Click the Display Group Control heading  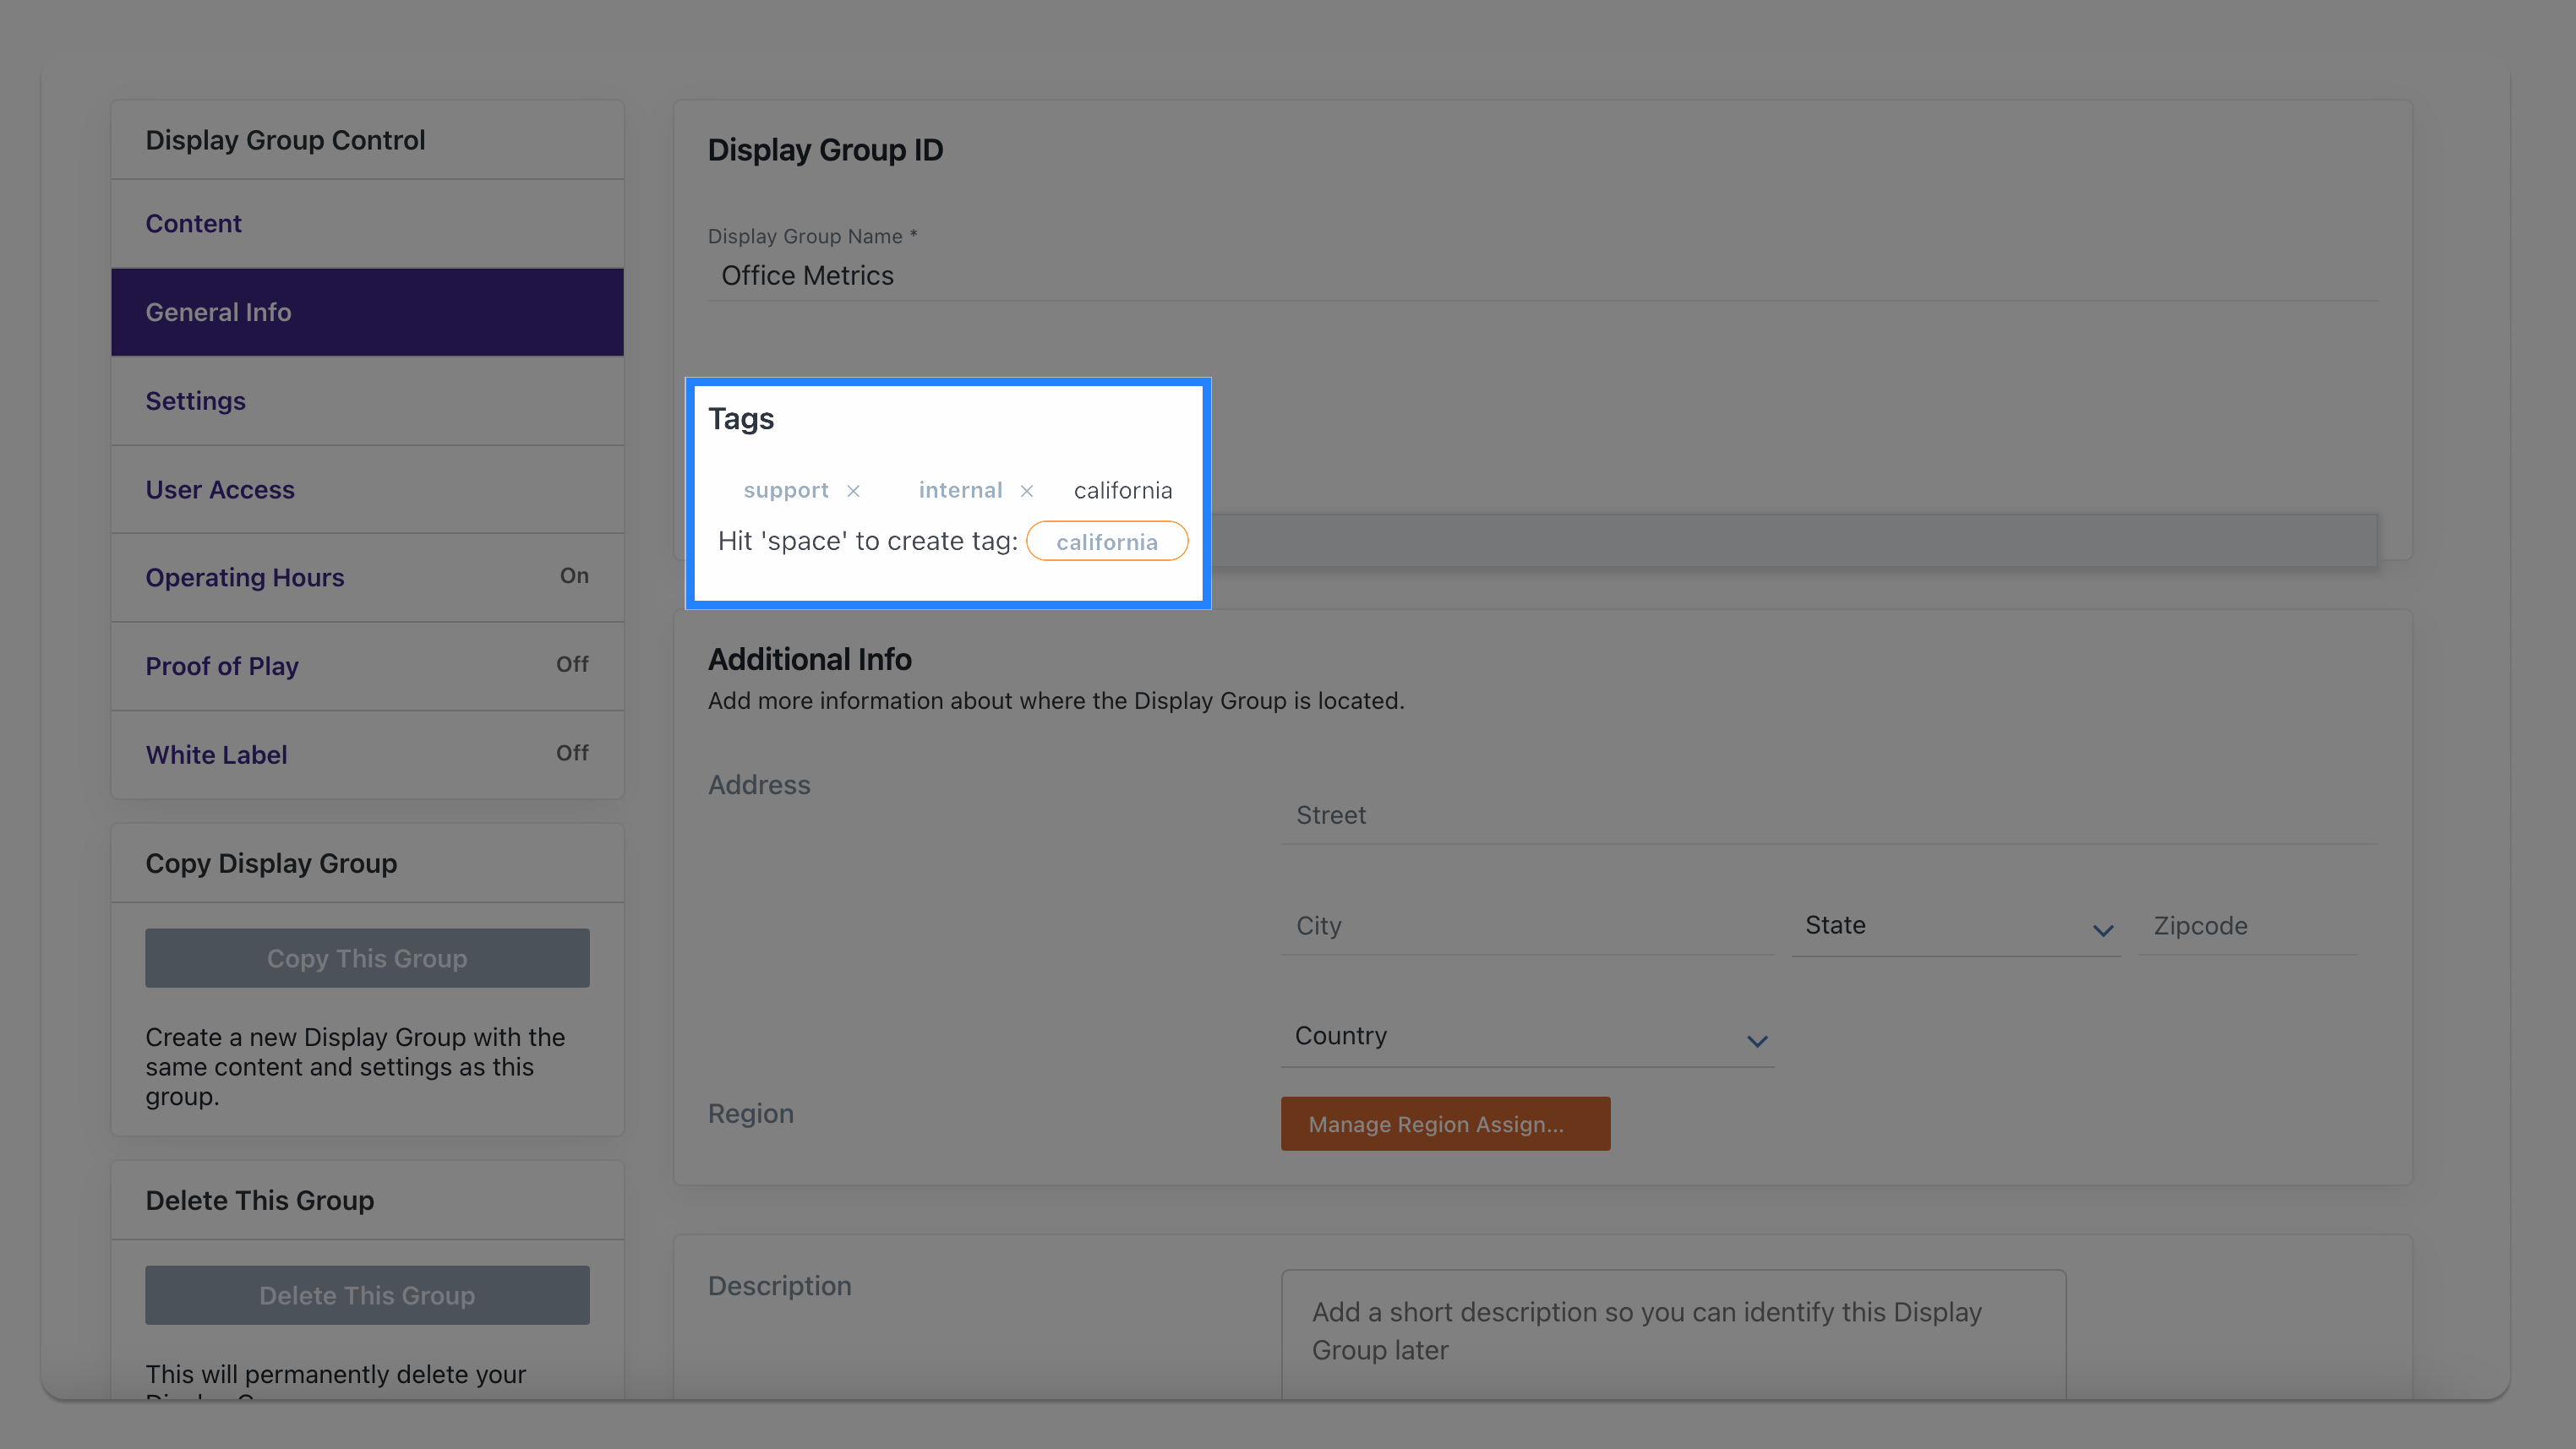pos(285,140)
